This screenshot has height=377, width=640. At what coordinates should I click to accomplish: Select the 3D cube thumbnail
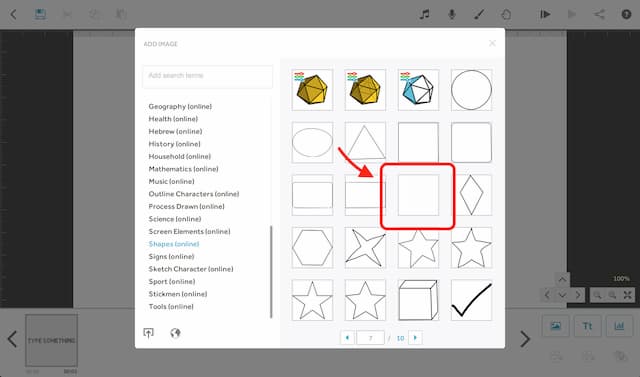pos(418,300)
